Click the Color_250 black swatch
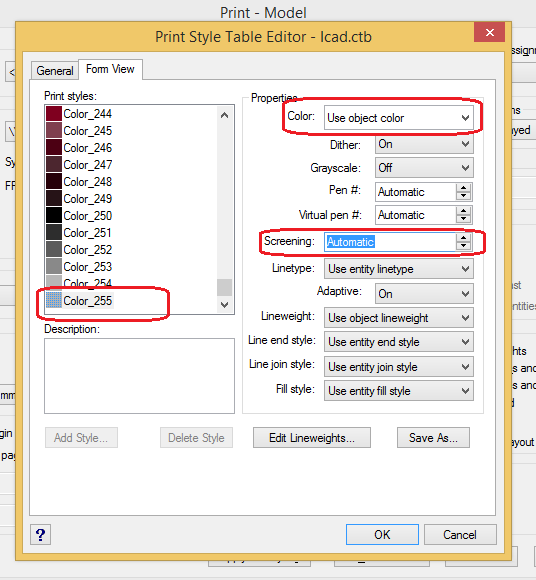Image resolution: width=536 pixels, height=580 pixels. coord(54,216)
